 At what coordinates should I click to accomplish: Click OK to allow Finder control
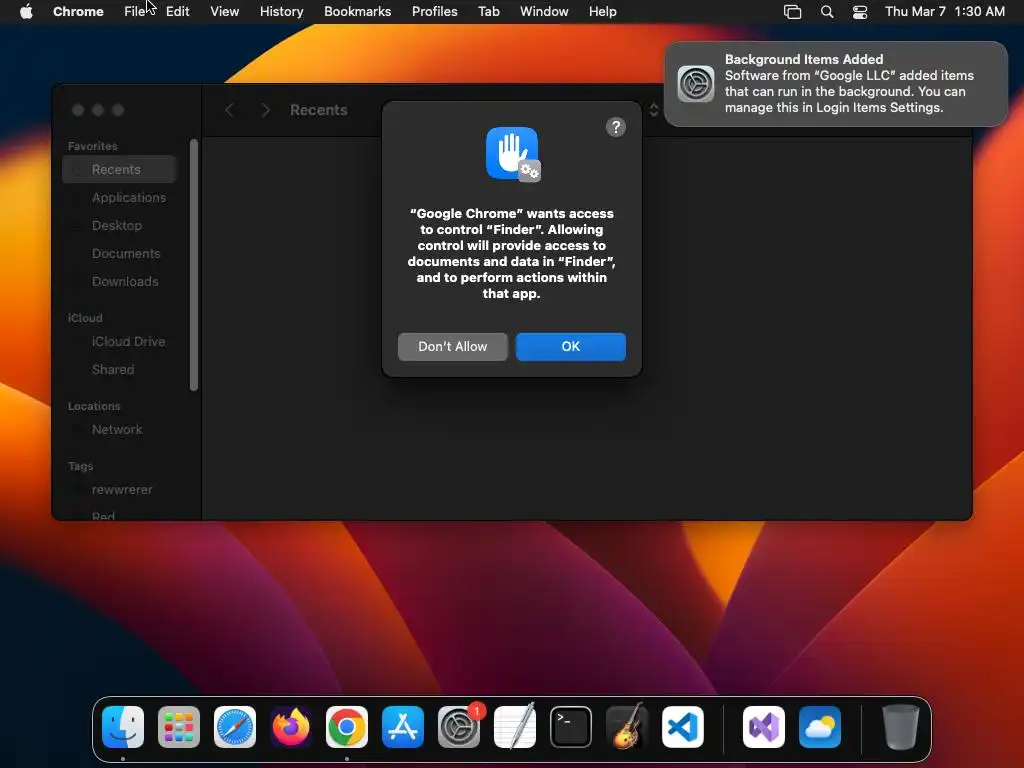[x=571, y=347]
